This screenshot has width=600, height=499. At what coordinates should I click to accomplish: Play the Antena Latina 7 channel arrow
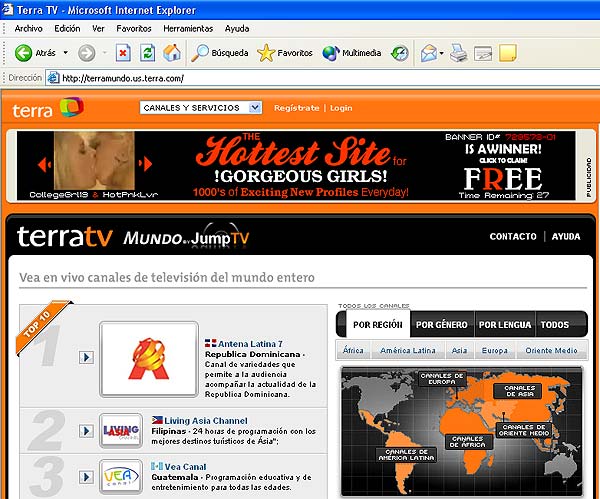click(x=86, y=357)
